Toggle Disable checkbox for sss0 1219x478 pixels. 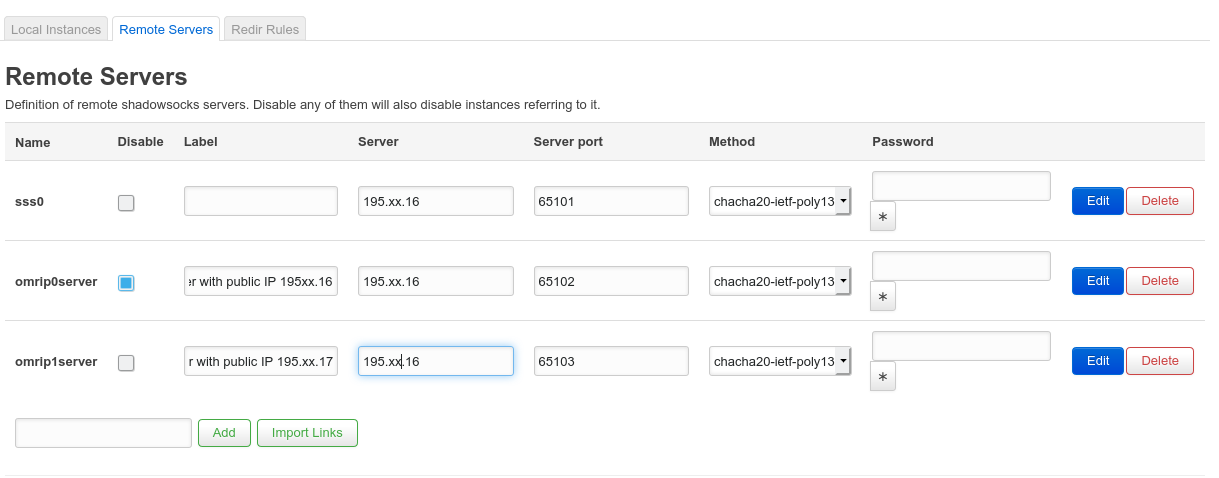click(x=126, y=203)
